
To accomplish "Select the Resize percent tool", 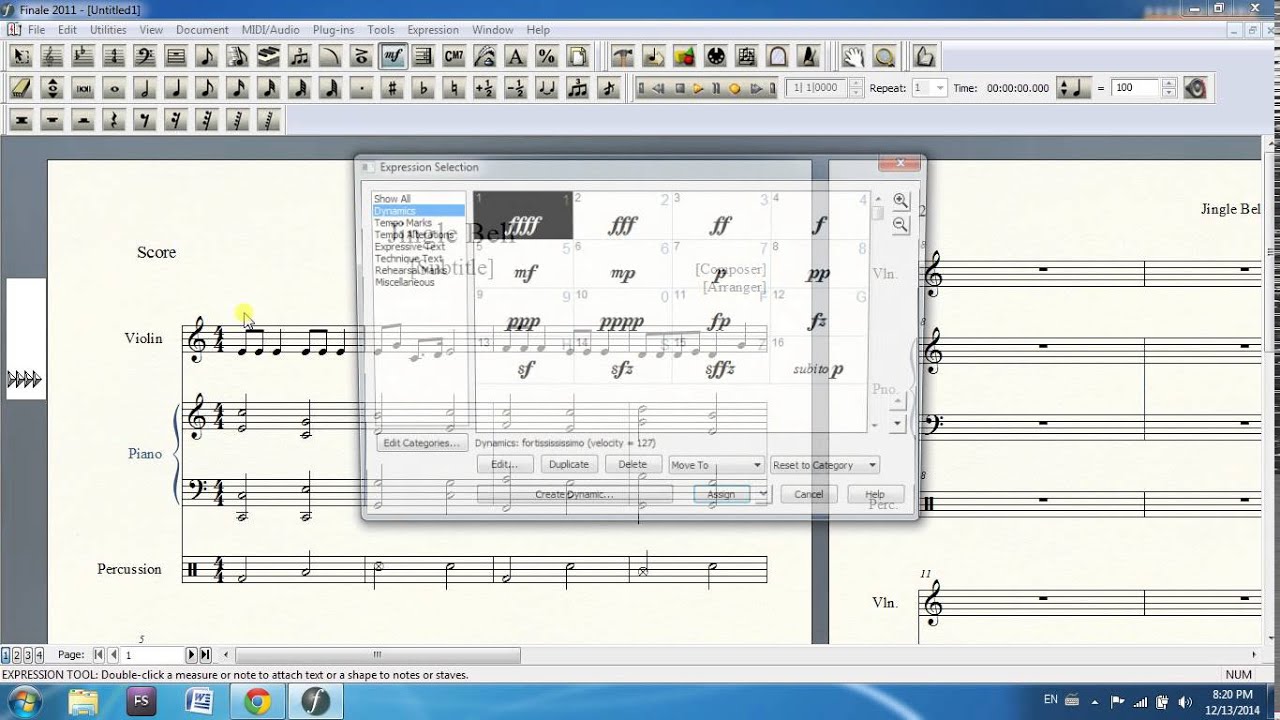I will [547, 56].
